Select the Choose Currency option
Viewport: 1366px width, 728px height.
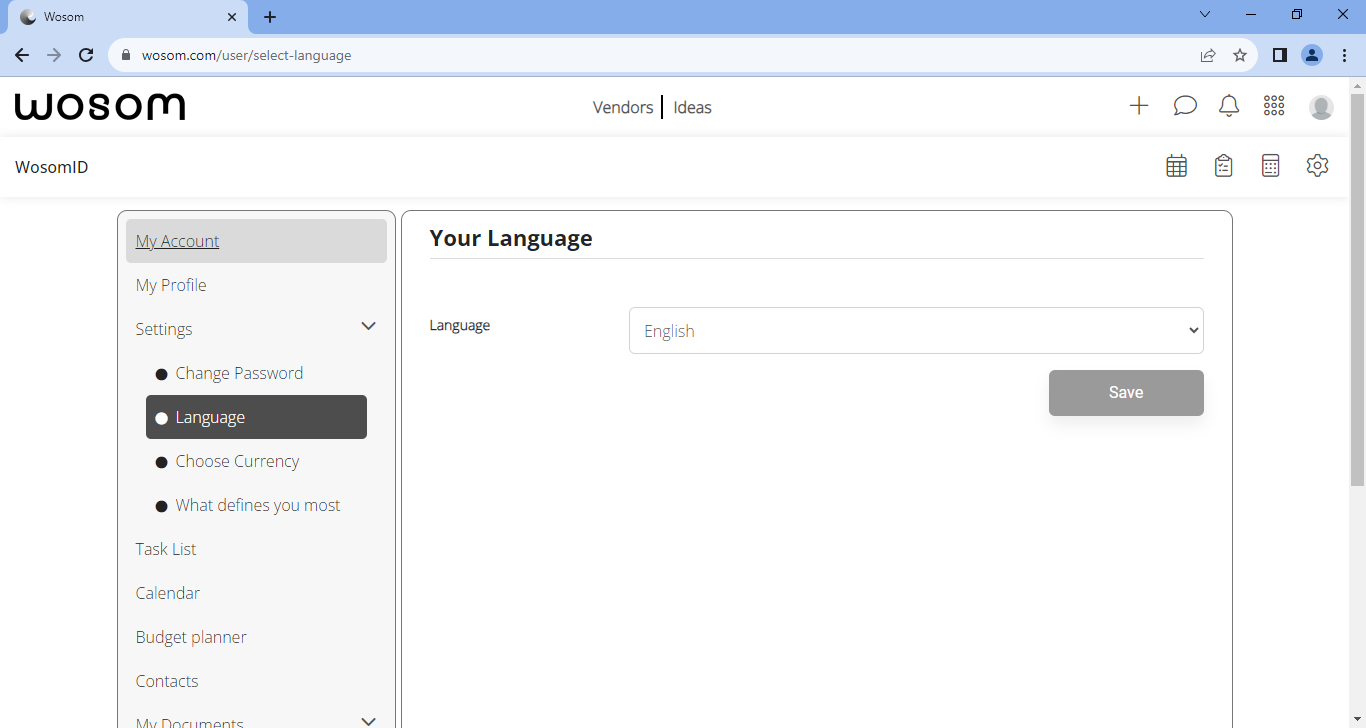[x=237, y=460]
